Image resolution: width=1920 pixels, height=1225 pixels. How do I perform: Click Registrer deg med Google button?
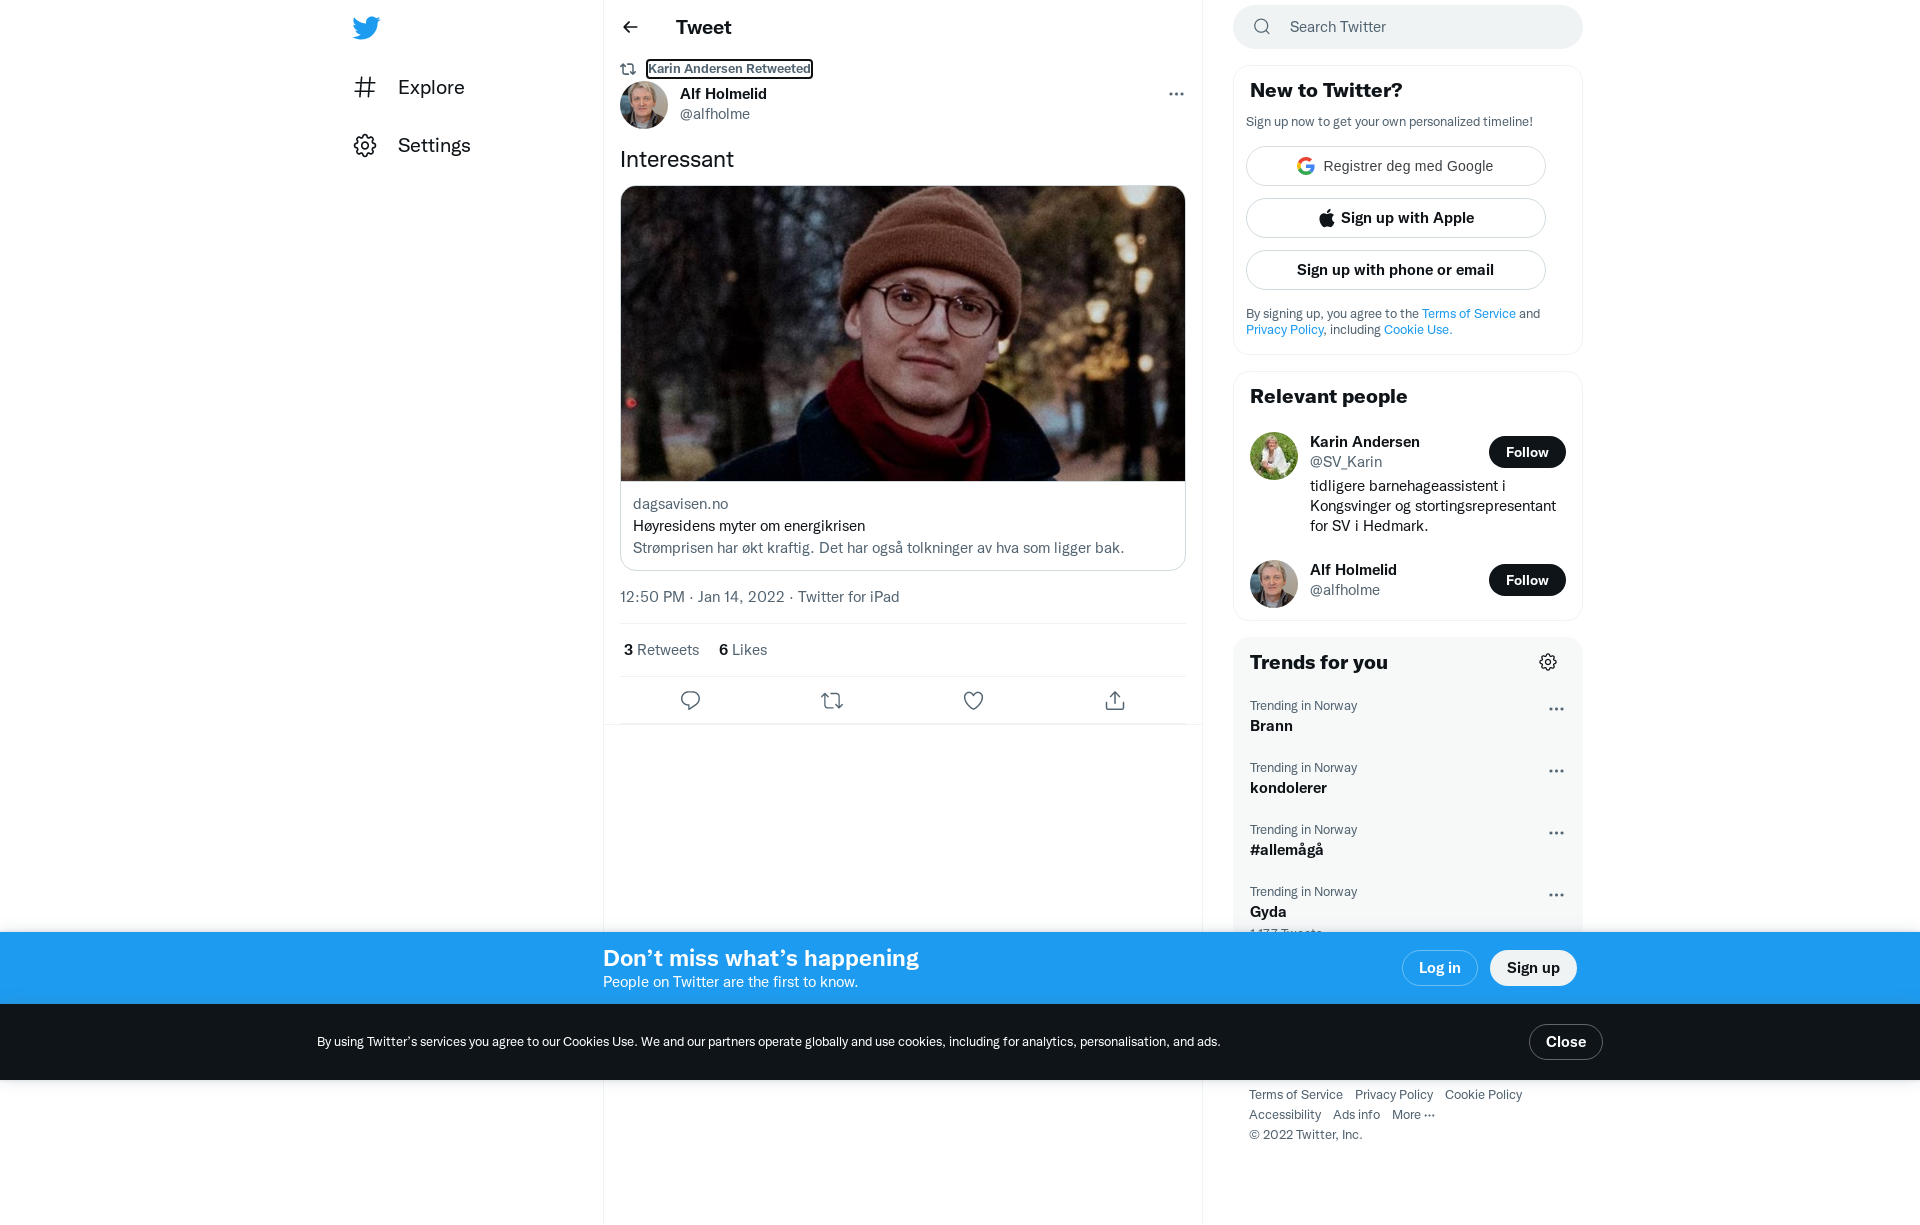click(1395, 166)
